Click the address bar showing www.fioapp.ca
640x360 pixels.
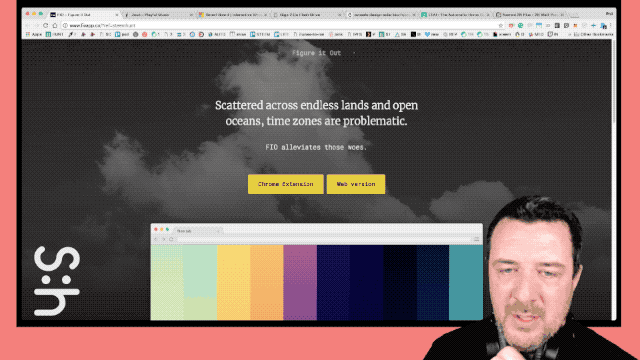point(282,25)
